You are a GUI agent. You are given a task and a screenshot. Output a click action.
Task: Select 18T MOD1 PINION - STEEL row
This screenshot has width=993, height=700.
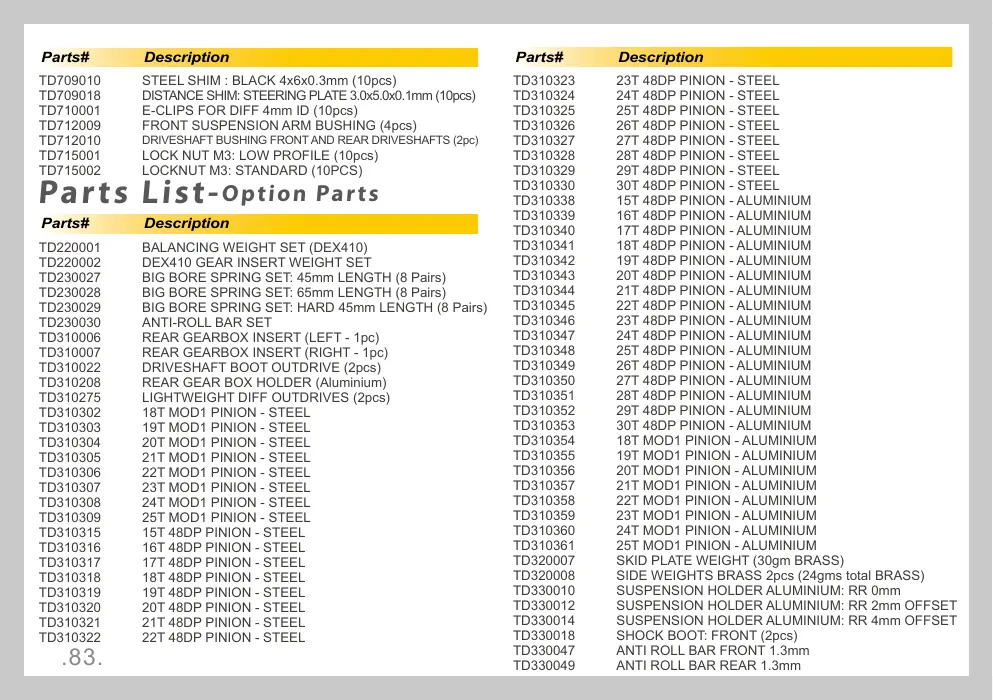pos(174,412)
